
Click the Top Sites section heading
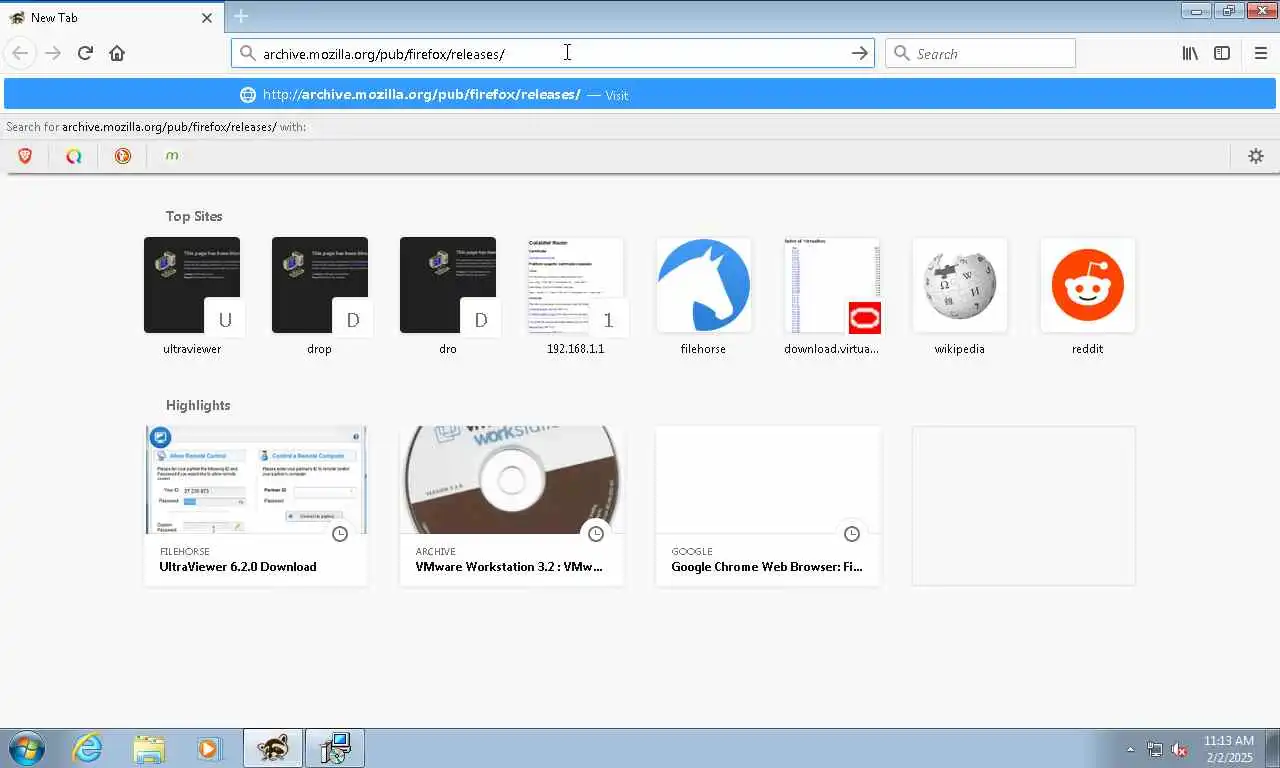194,216
